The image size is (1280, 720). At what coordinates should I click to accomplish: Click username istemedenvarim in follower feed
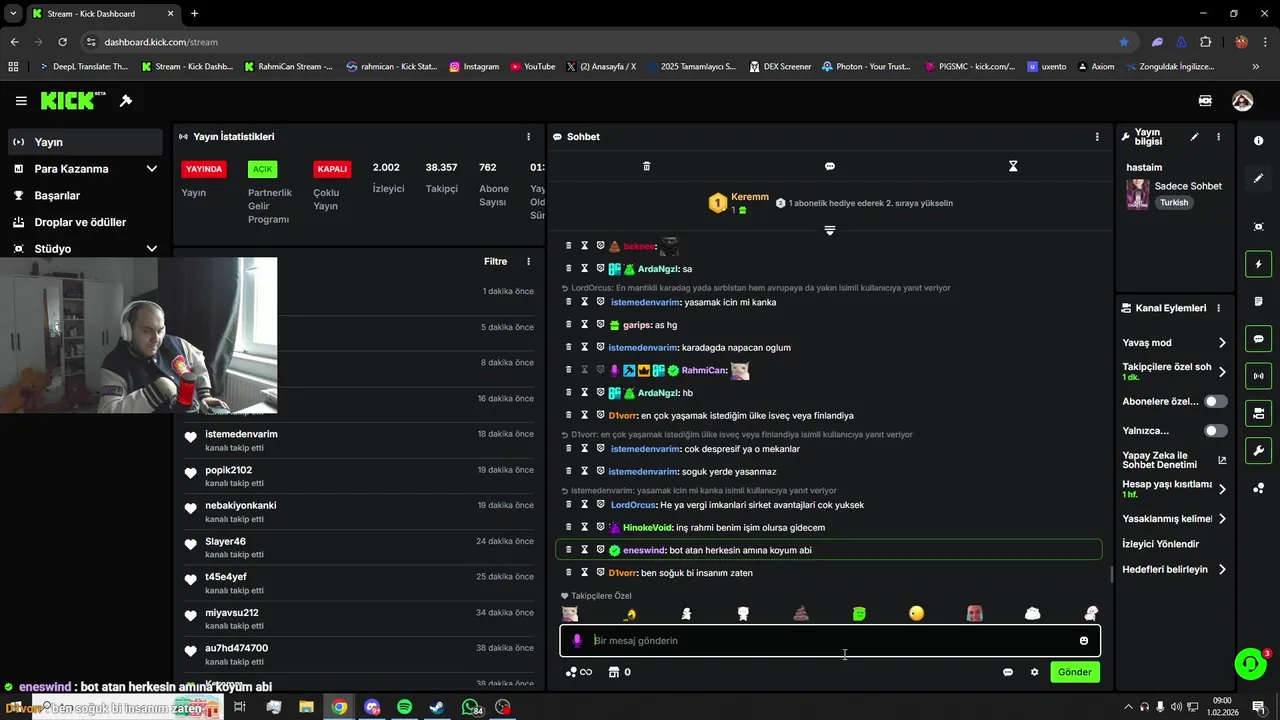[241, 434]
